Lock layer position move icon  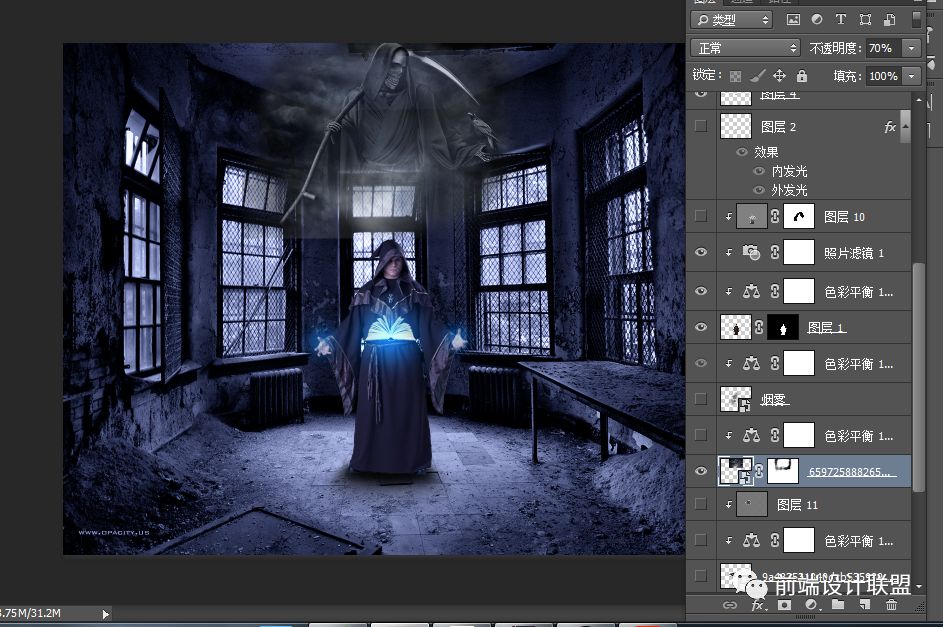click(779, 76)
